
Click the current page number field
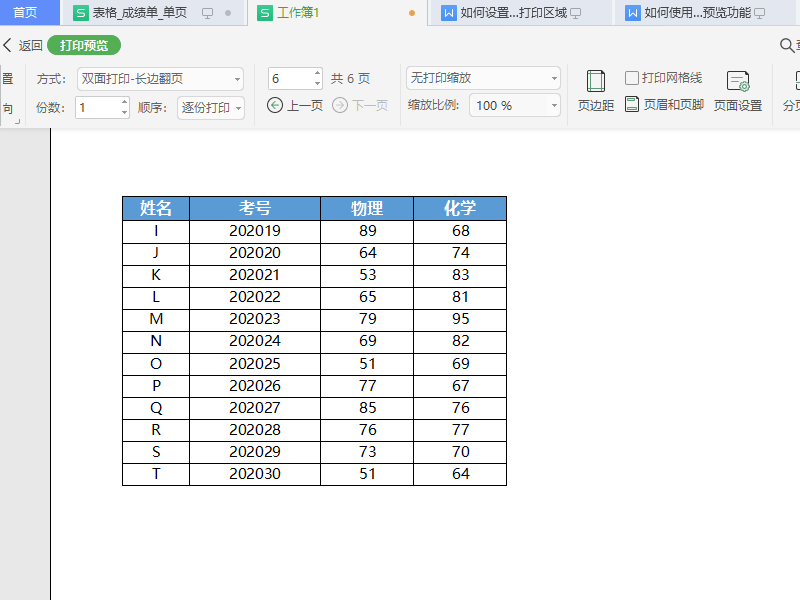(290, 79)
